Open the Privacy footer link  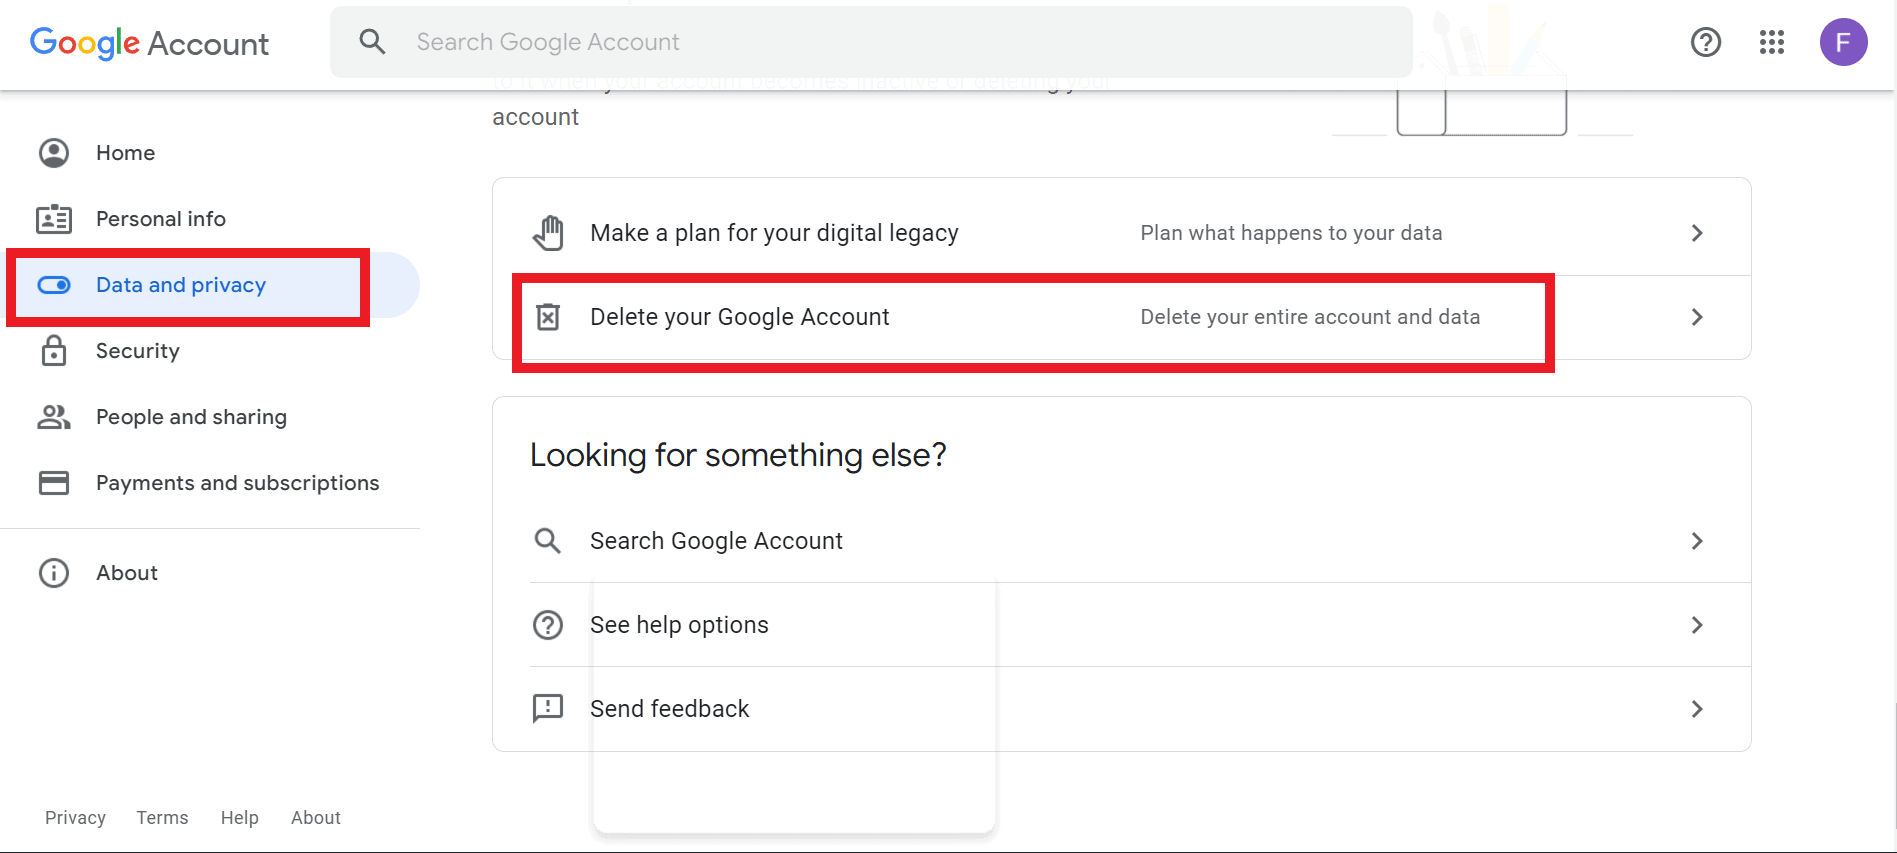tap(75, 818)
